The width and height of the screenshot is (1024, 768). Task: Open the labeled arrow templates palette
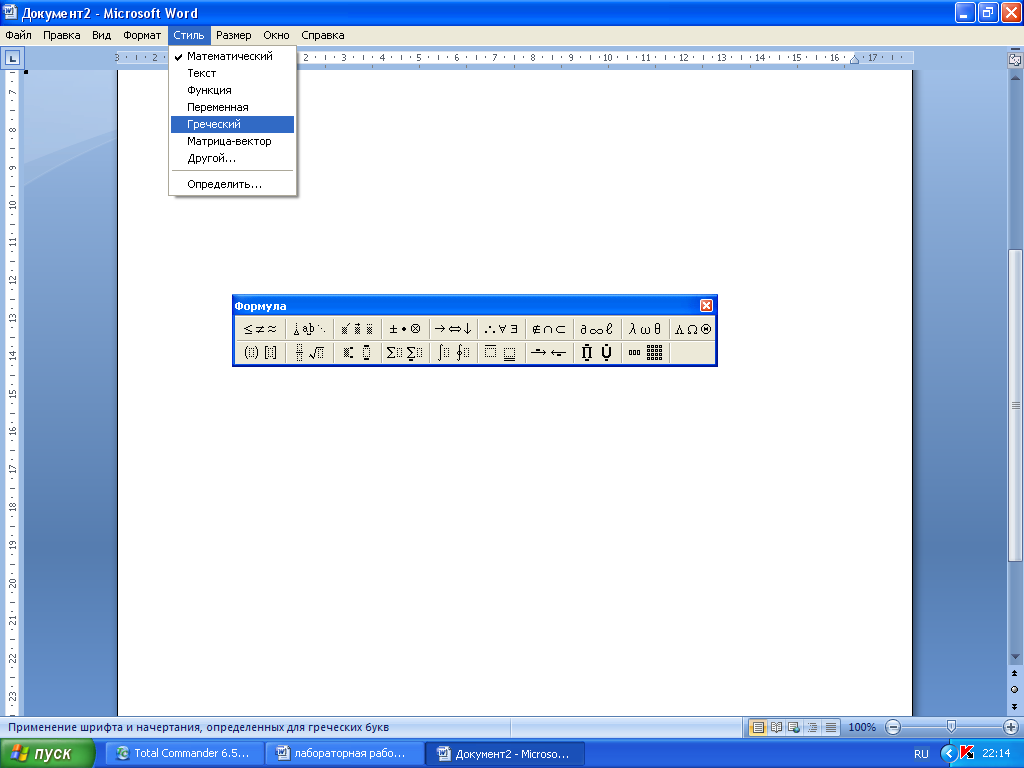pyautogui.click(x=549, y=353)
